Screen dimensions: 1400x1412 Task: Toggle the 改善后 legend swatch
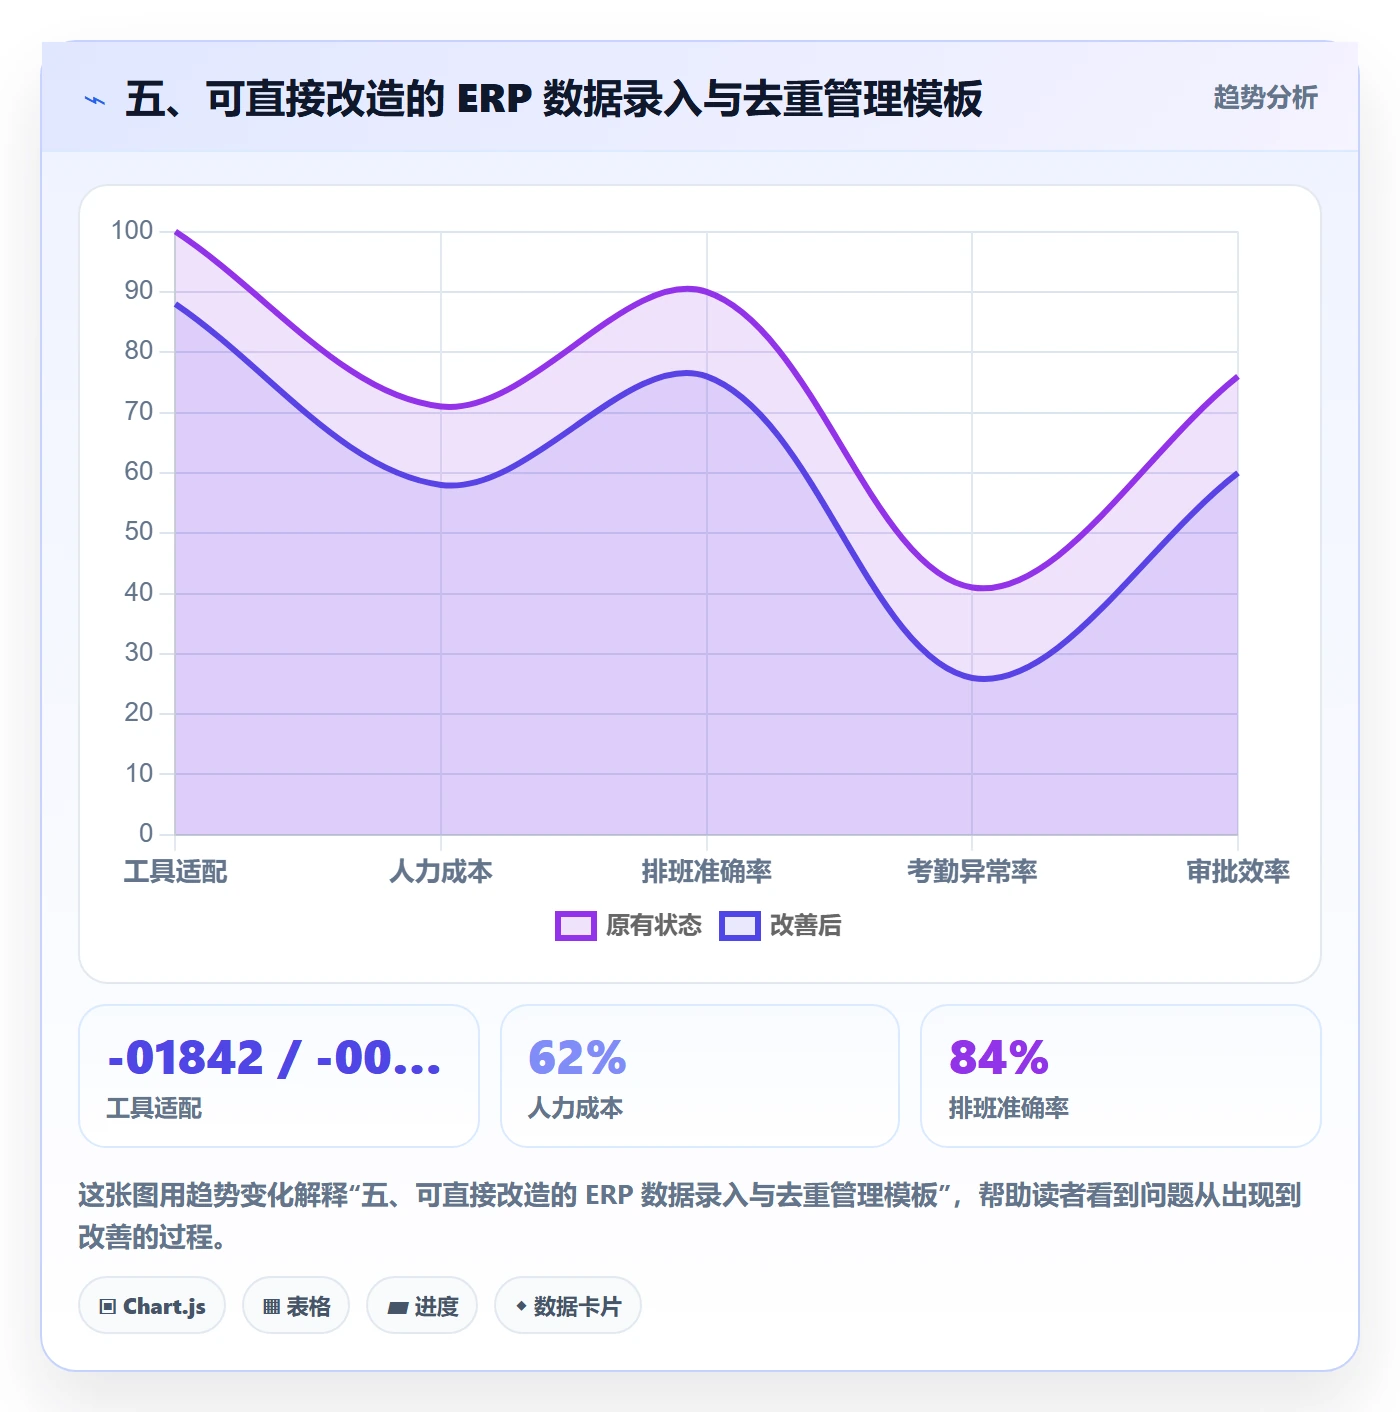[x=740, y=926]
